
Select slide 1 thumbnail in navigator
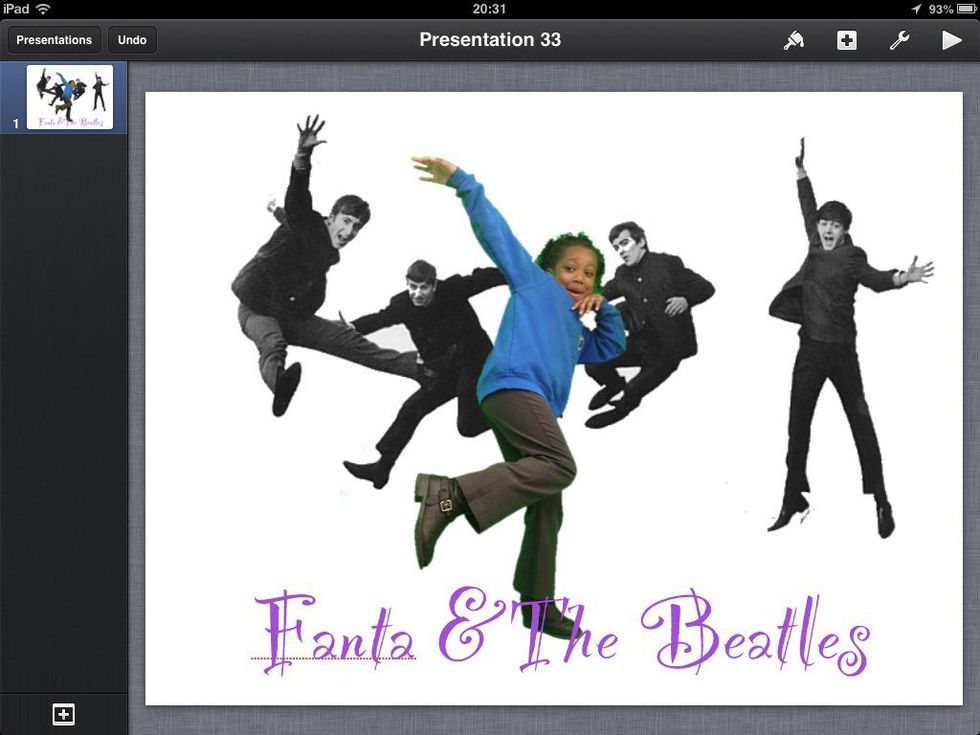69,97
